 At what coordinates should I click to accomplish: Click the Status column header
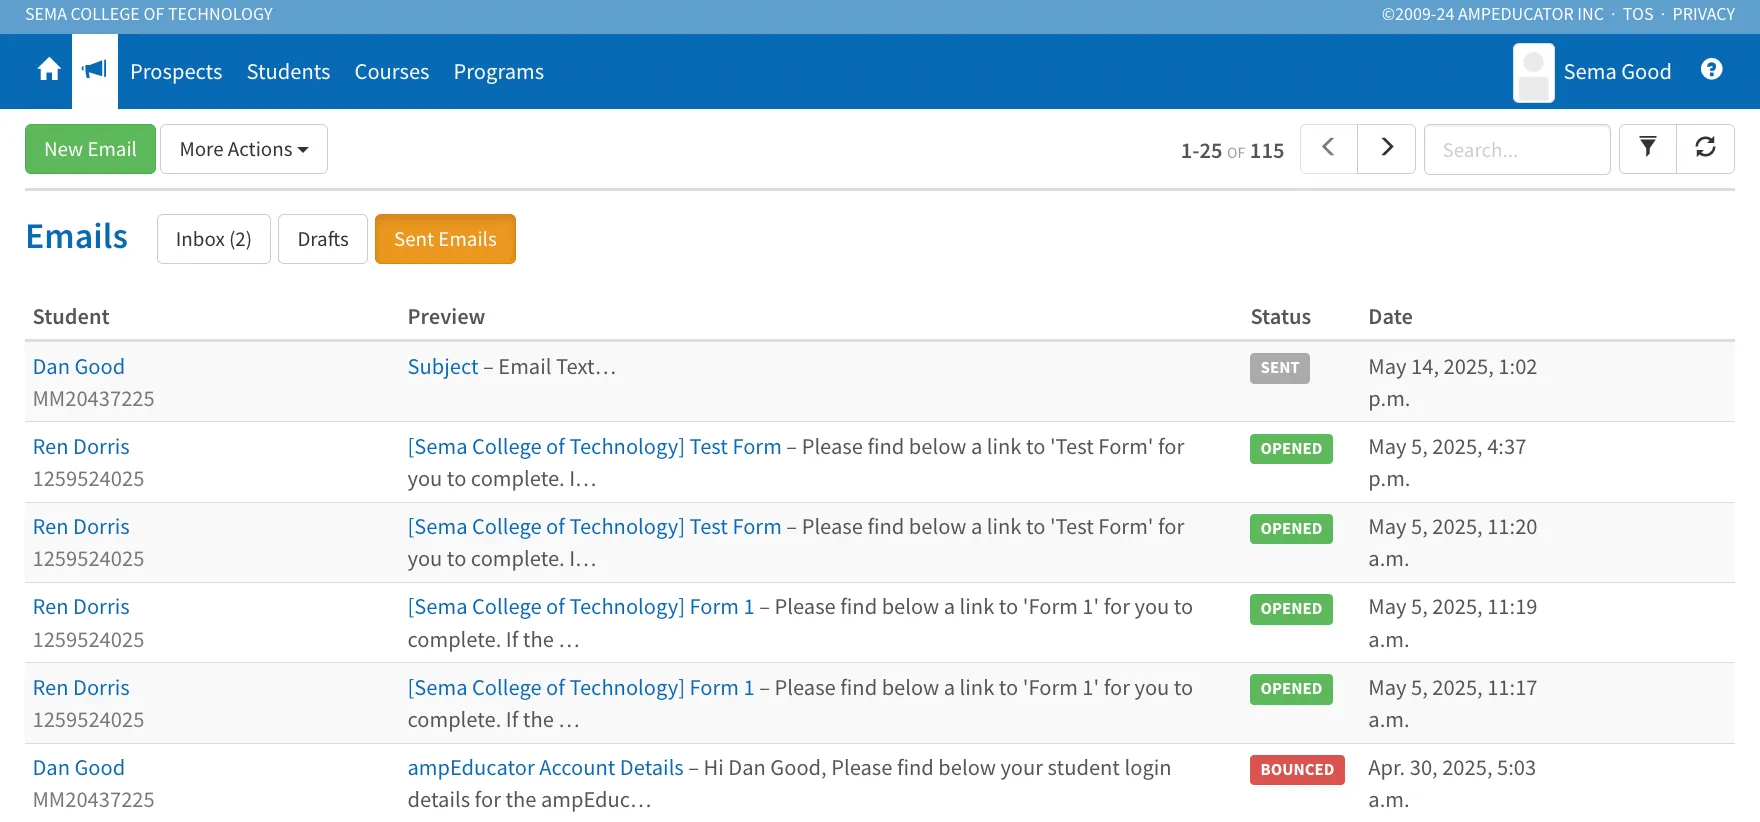(x=1280, y=317)
